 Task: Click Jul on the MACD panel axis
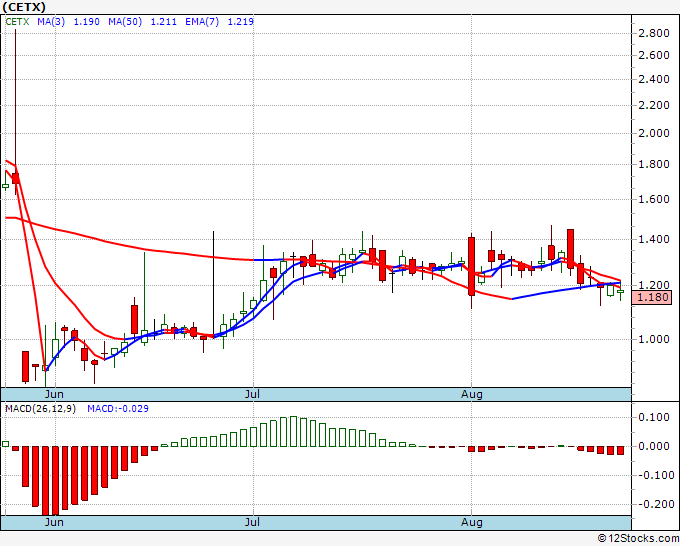coord(252,522)
